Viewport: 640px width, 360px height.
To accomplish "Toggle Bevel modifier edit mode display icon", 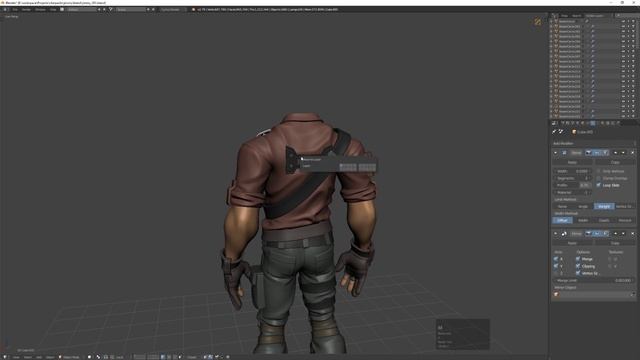I will pyautogui.click(x=605, y=153).
